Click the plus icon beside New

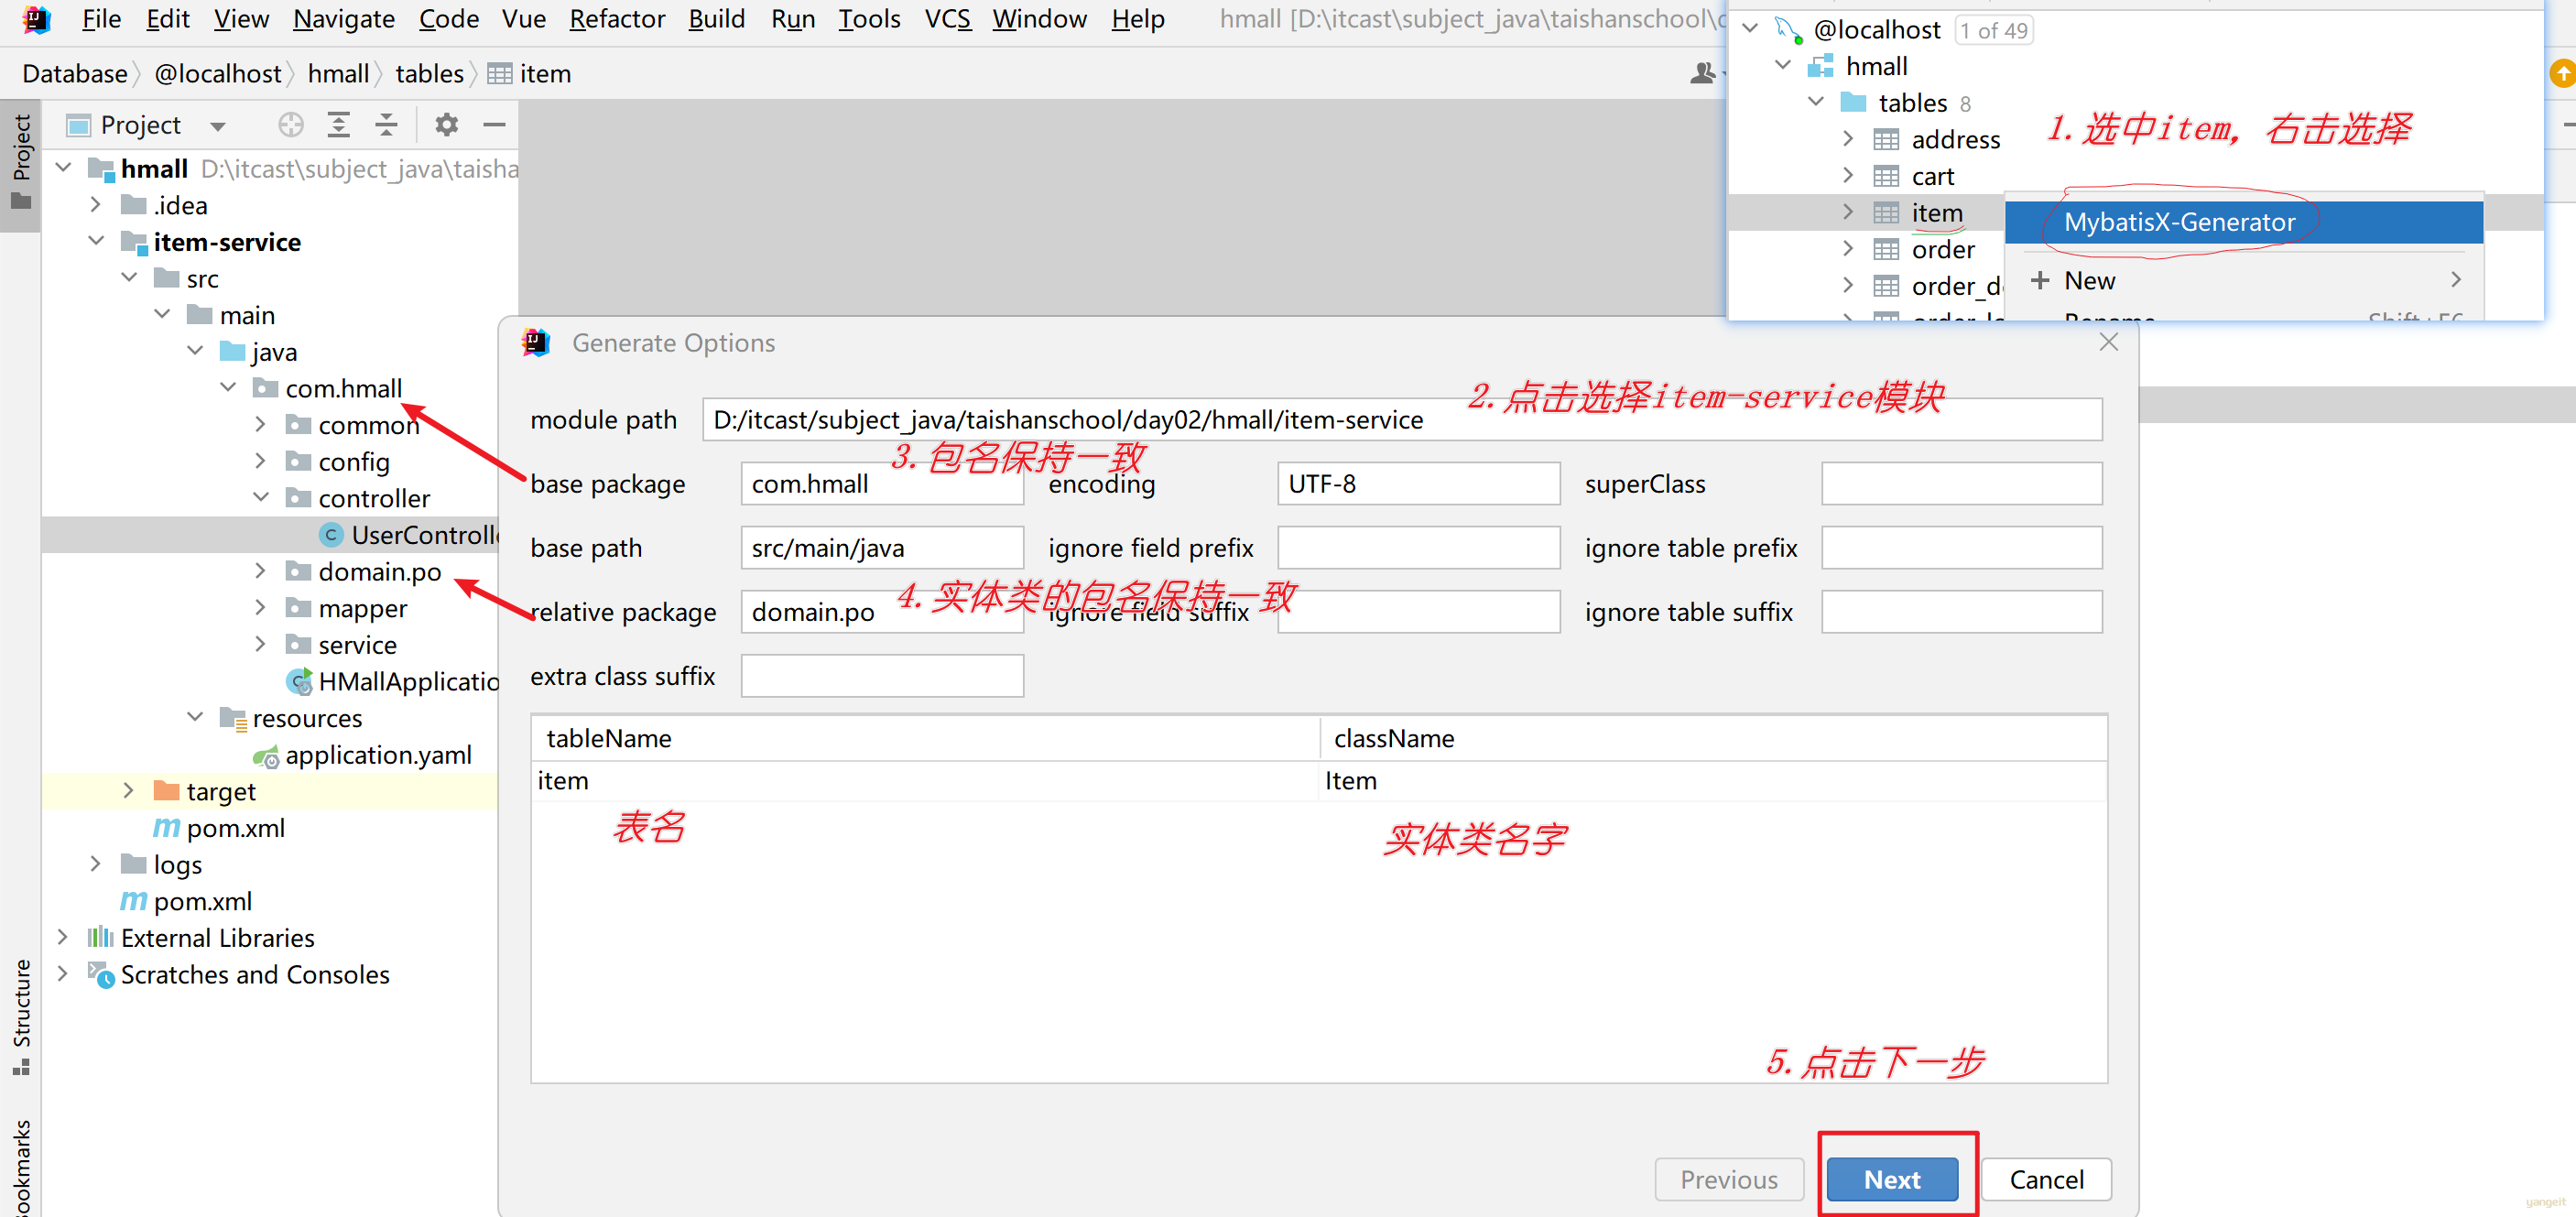2040,280
